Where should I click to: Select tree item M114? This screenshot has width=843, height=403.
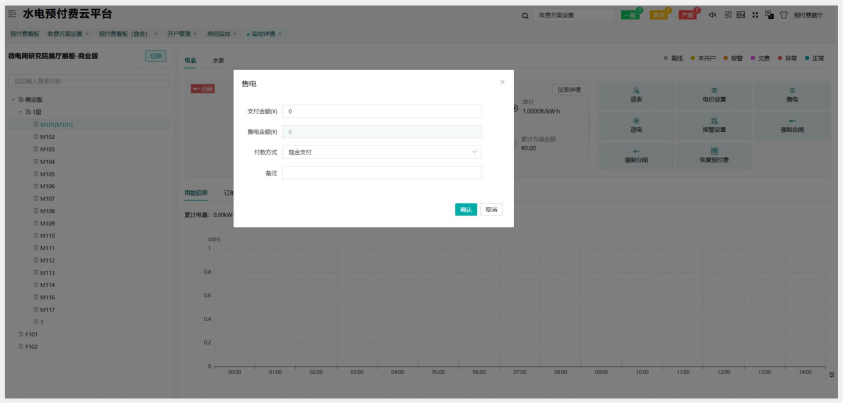[47, 285]
